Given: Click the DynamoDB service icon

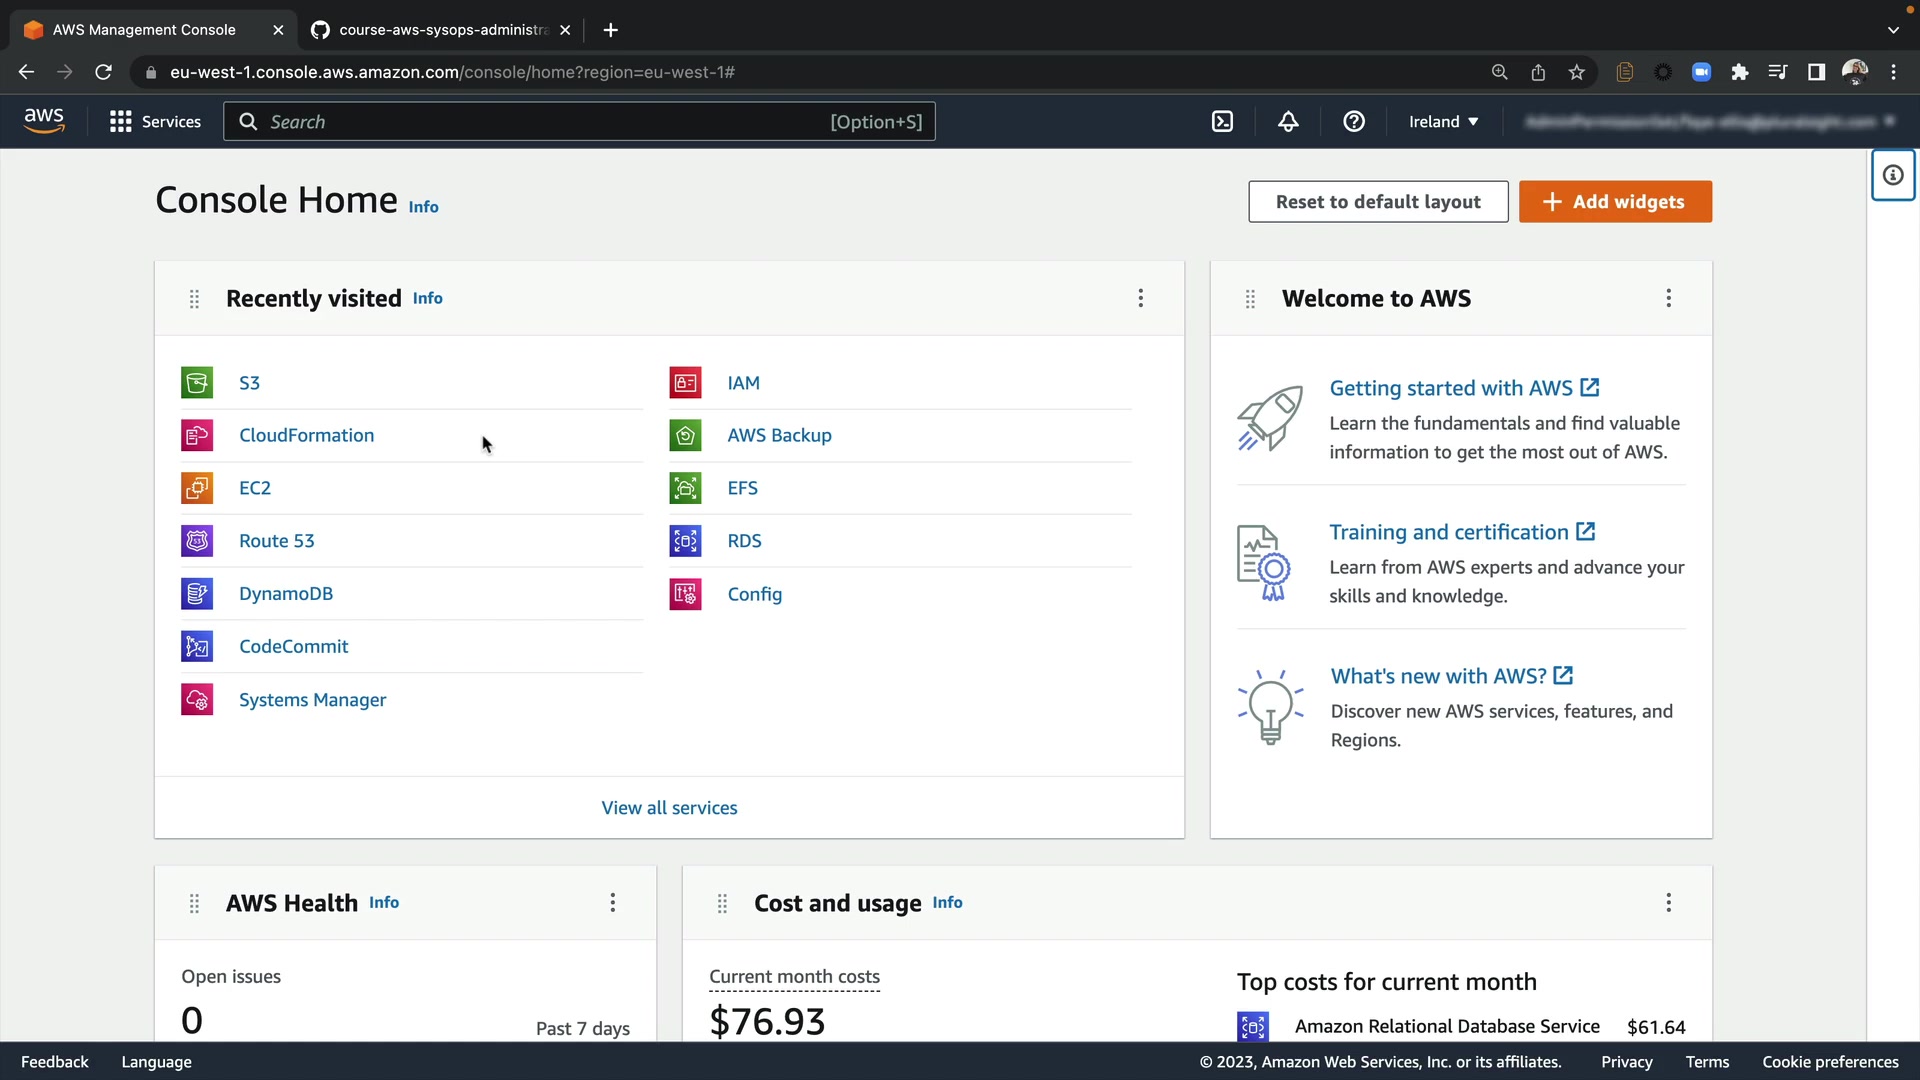Looking at the screenshot, I should click(197, 594).
